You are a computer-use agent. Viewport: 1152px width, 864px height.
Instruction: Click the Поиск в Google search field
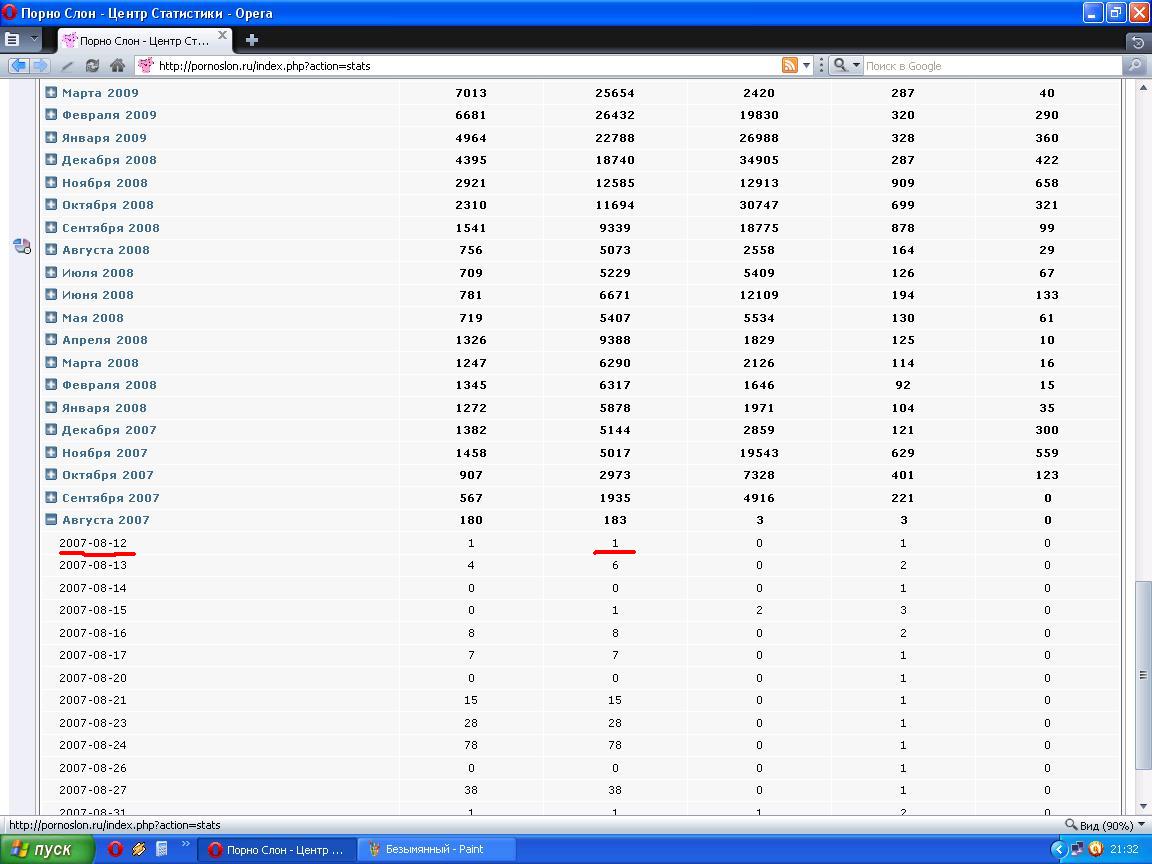993,65
